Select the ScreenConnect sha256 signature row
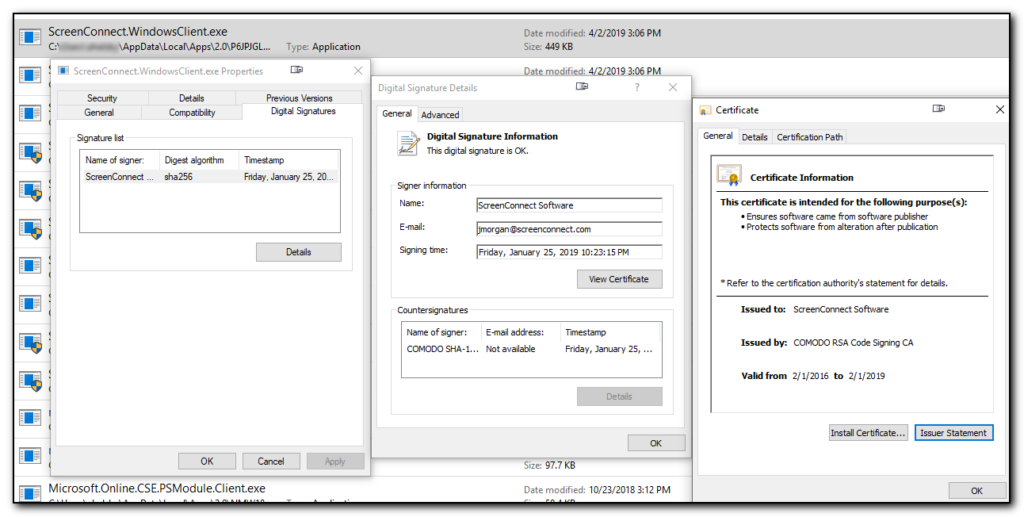Screen dimensions: 1024x517 click(210, 177)
